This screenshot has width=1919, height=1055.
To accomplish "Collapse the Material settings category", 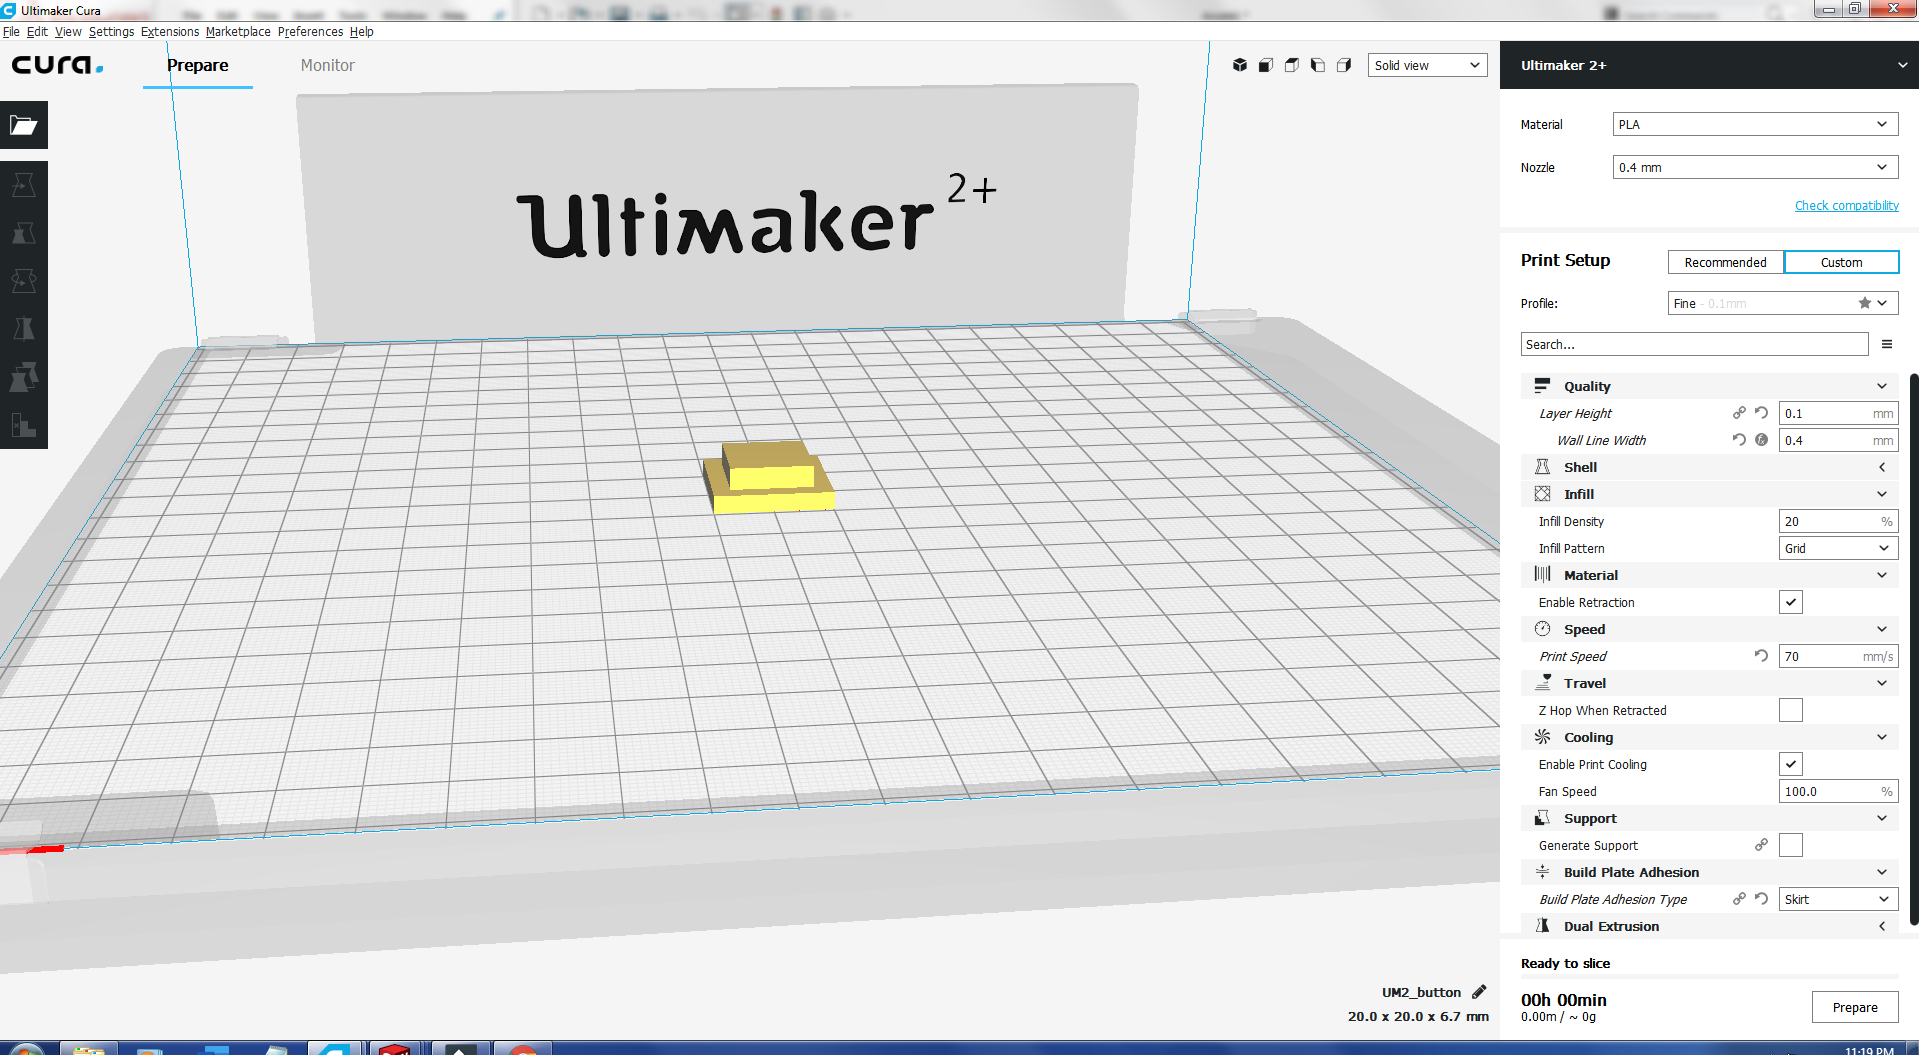I will click(x=1709, y=575).
